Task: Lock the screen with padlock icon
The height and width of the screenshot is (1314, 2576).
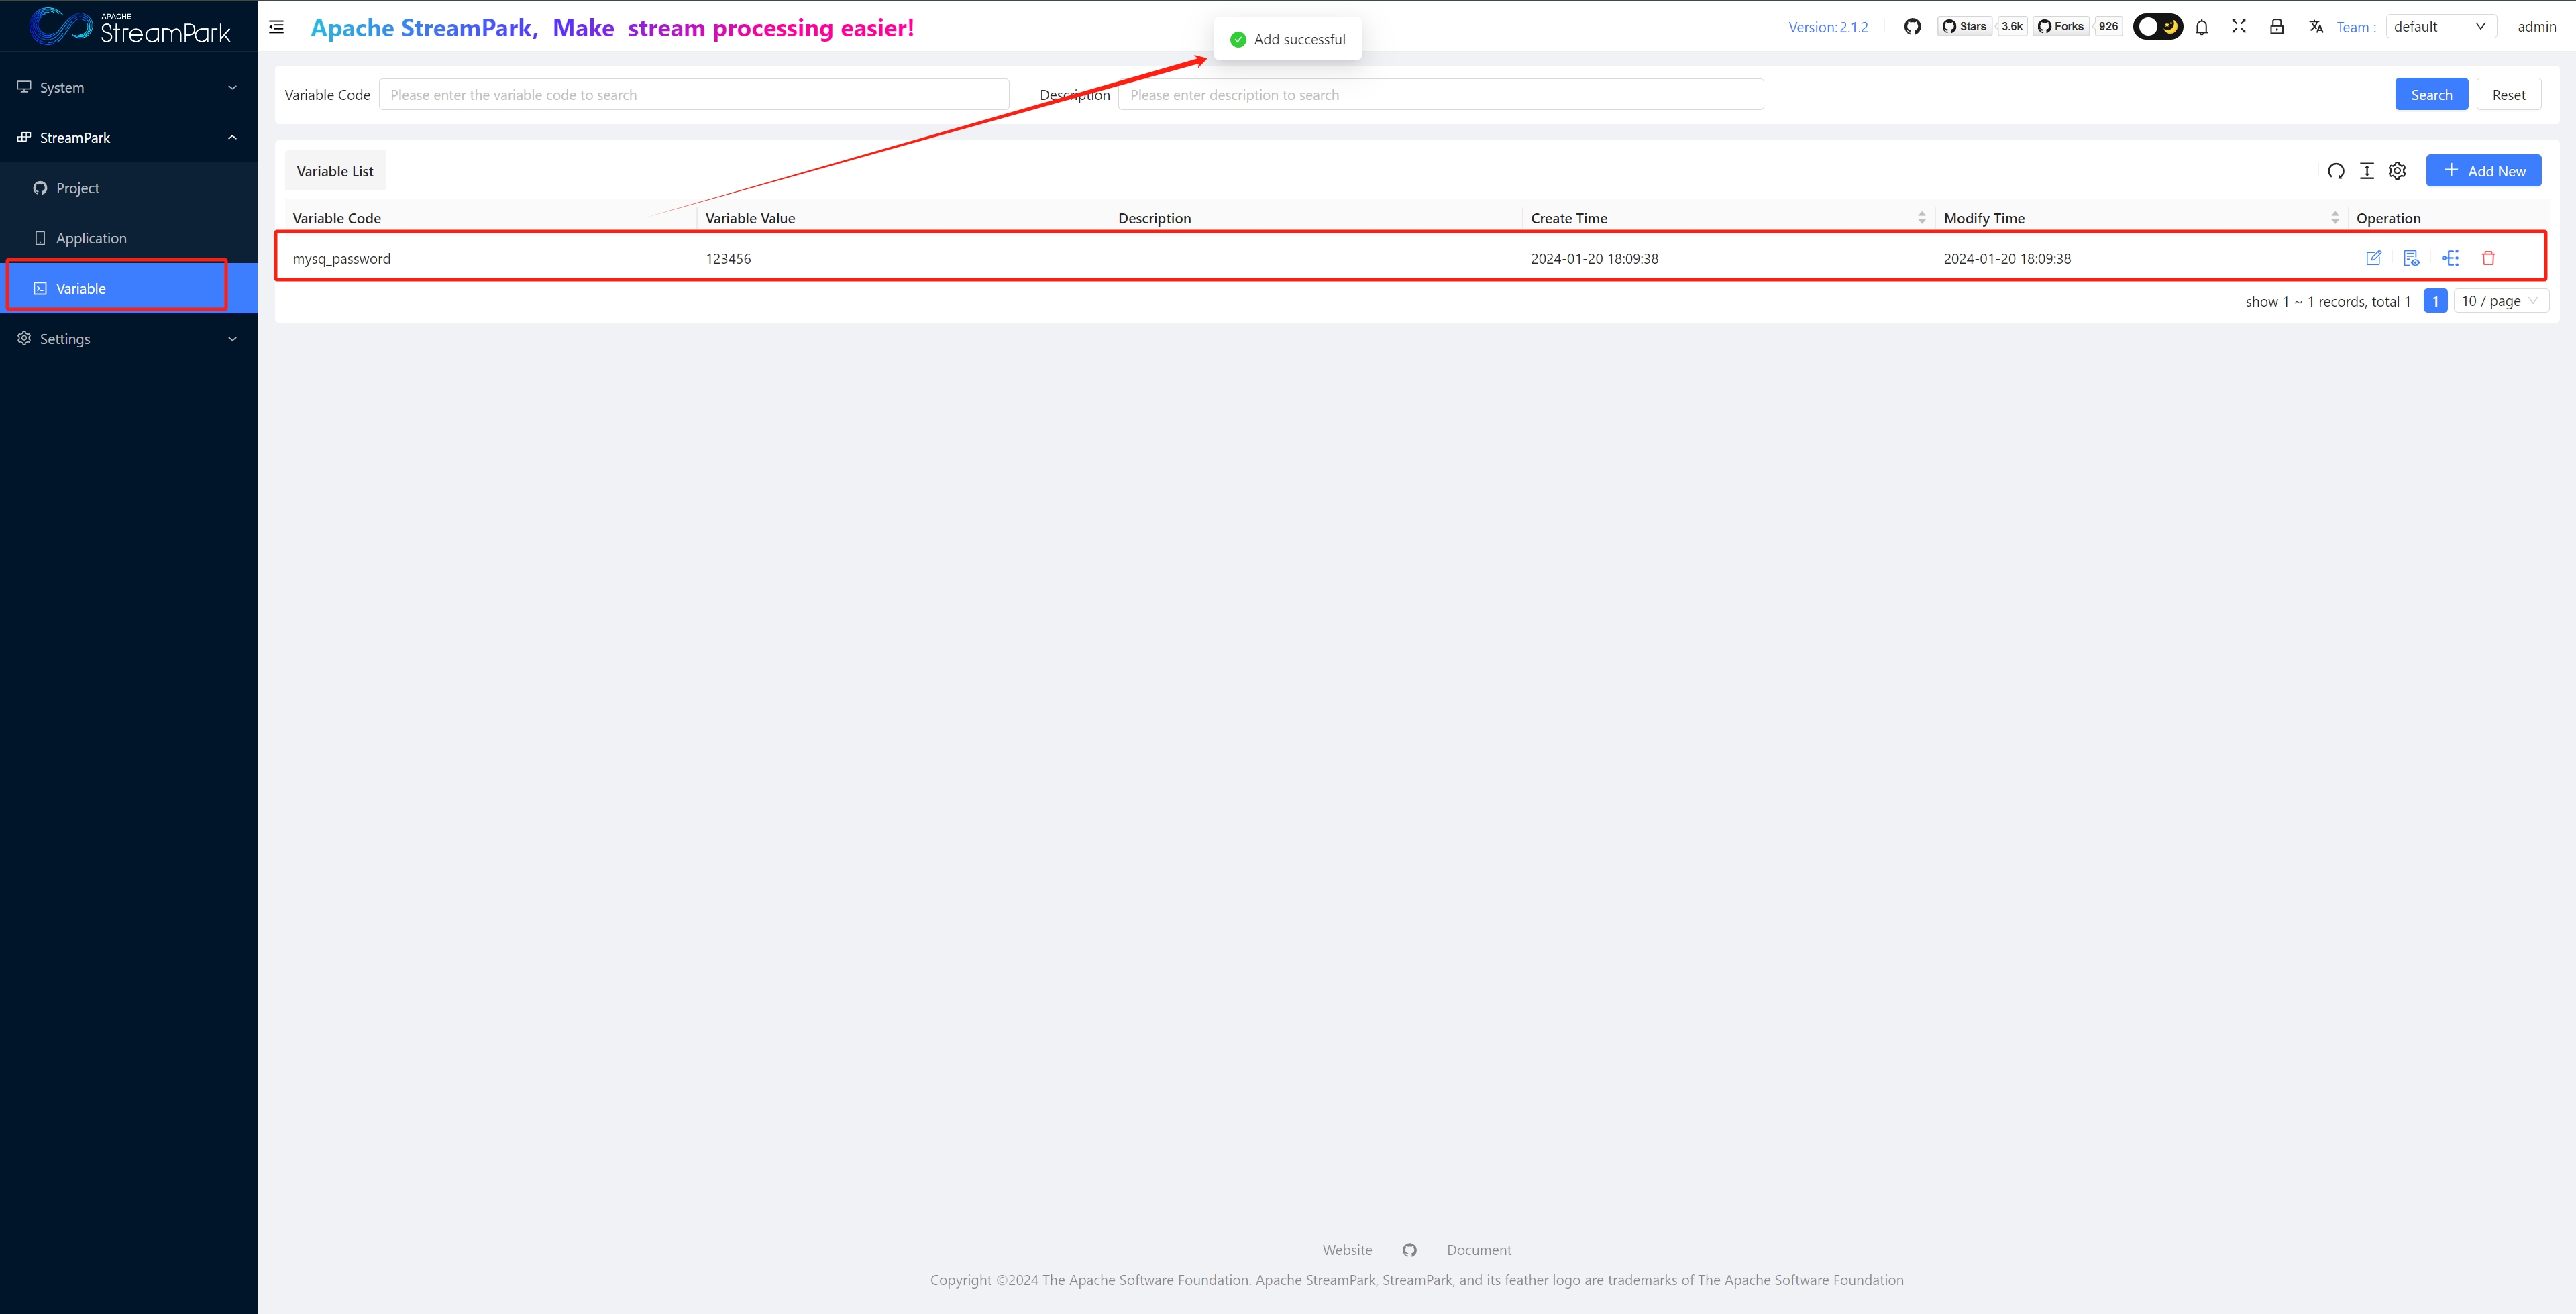Action: [2276, 27]
